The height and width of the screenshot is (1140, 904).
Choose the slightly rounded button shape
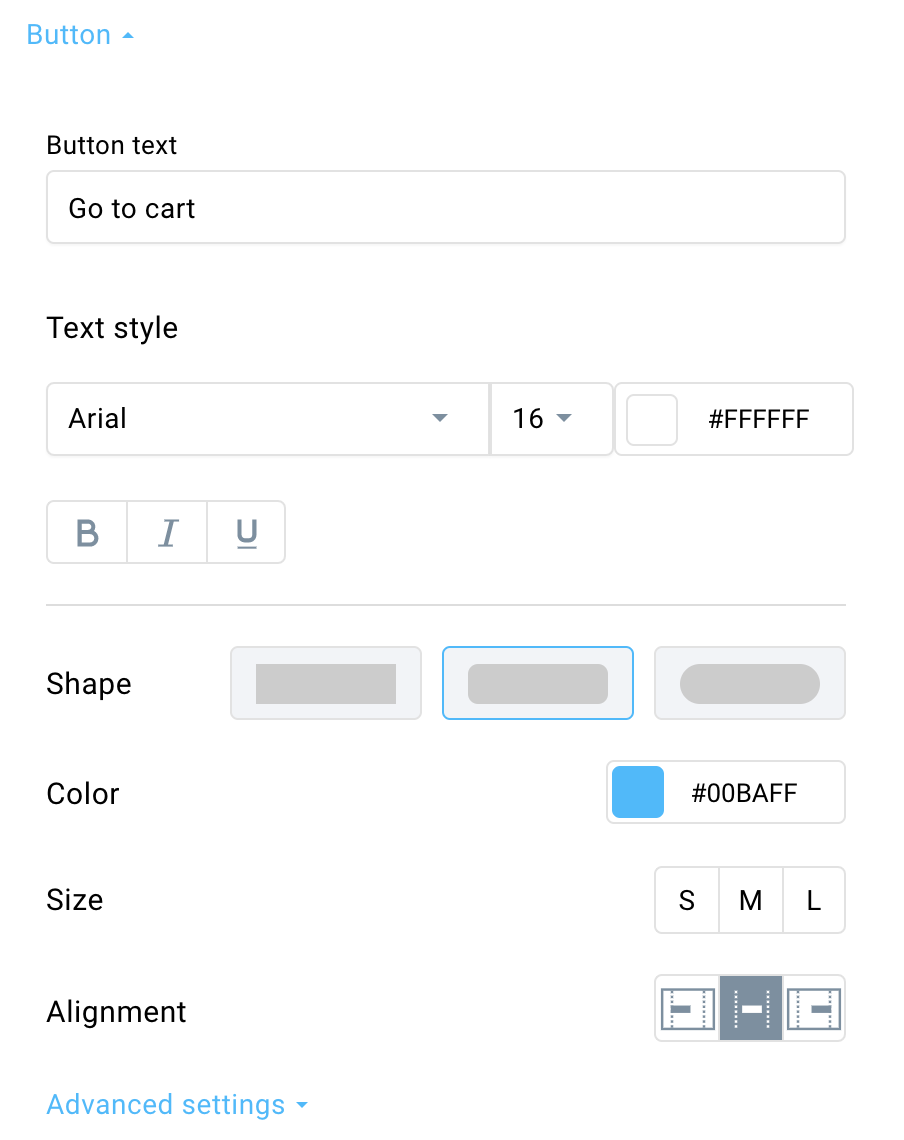[538, 683]
